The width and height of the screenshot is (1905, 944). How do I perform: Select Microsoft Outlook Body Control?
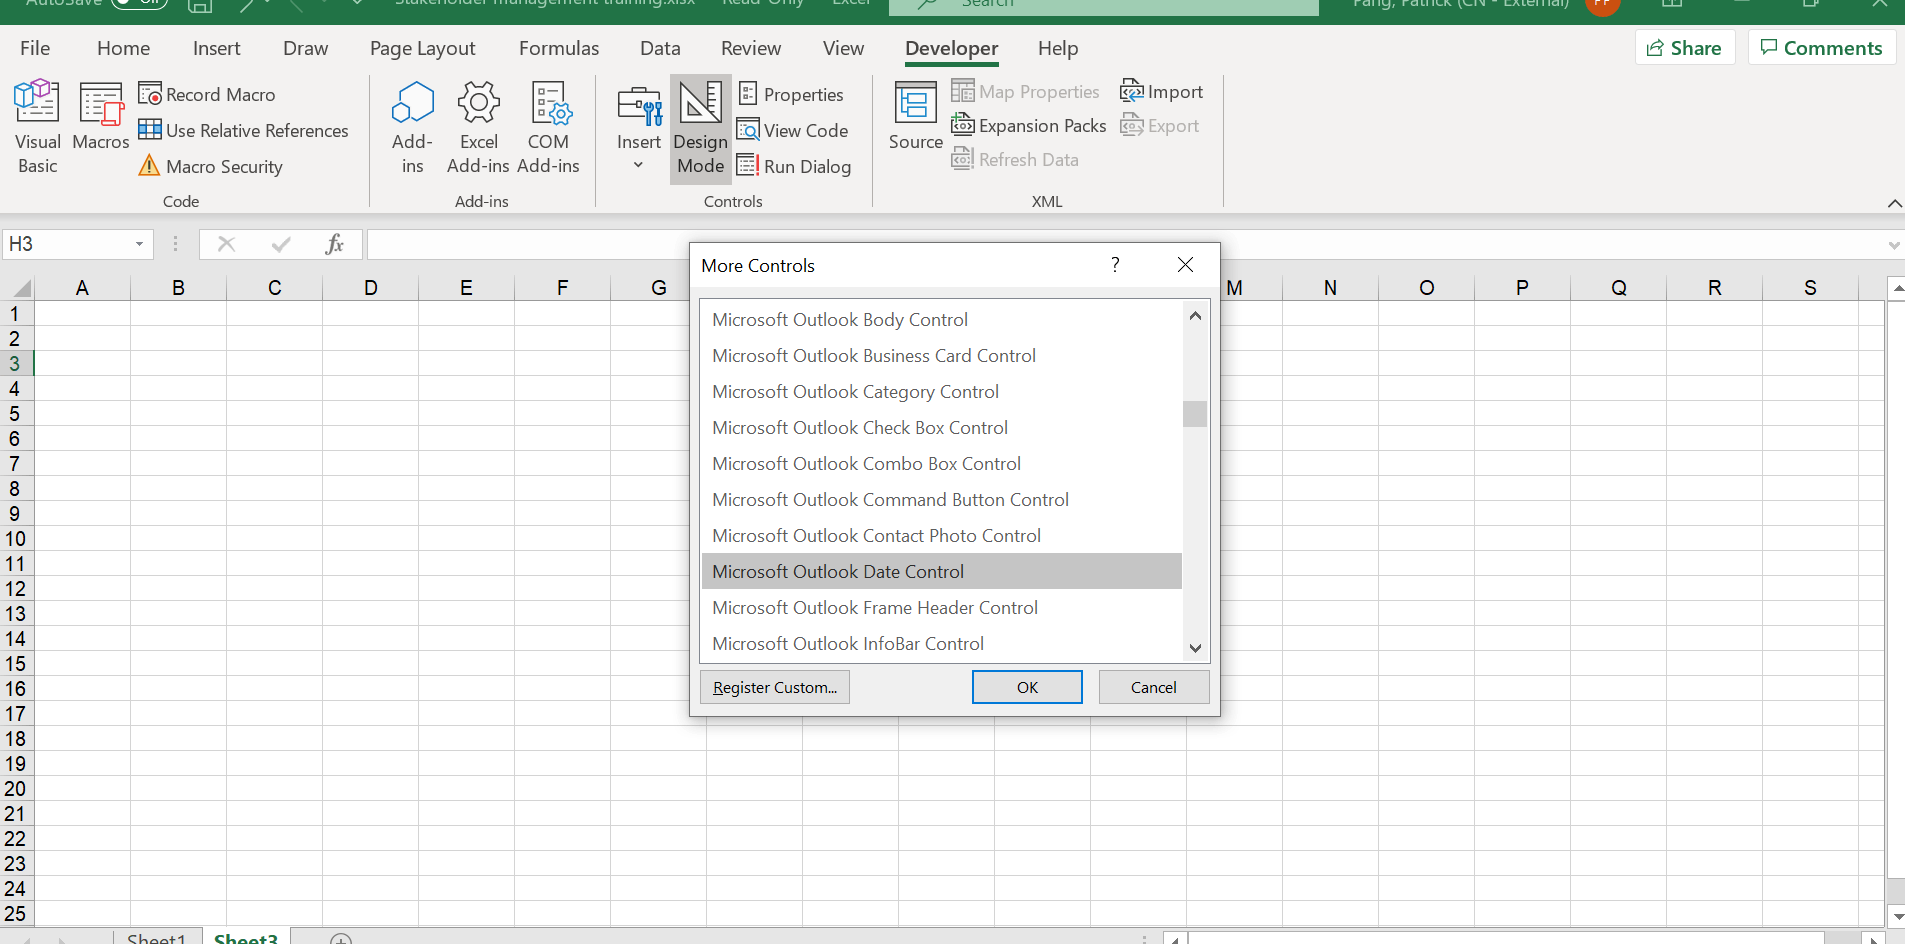click(942, 320)
